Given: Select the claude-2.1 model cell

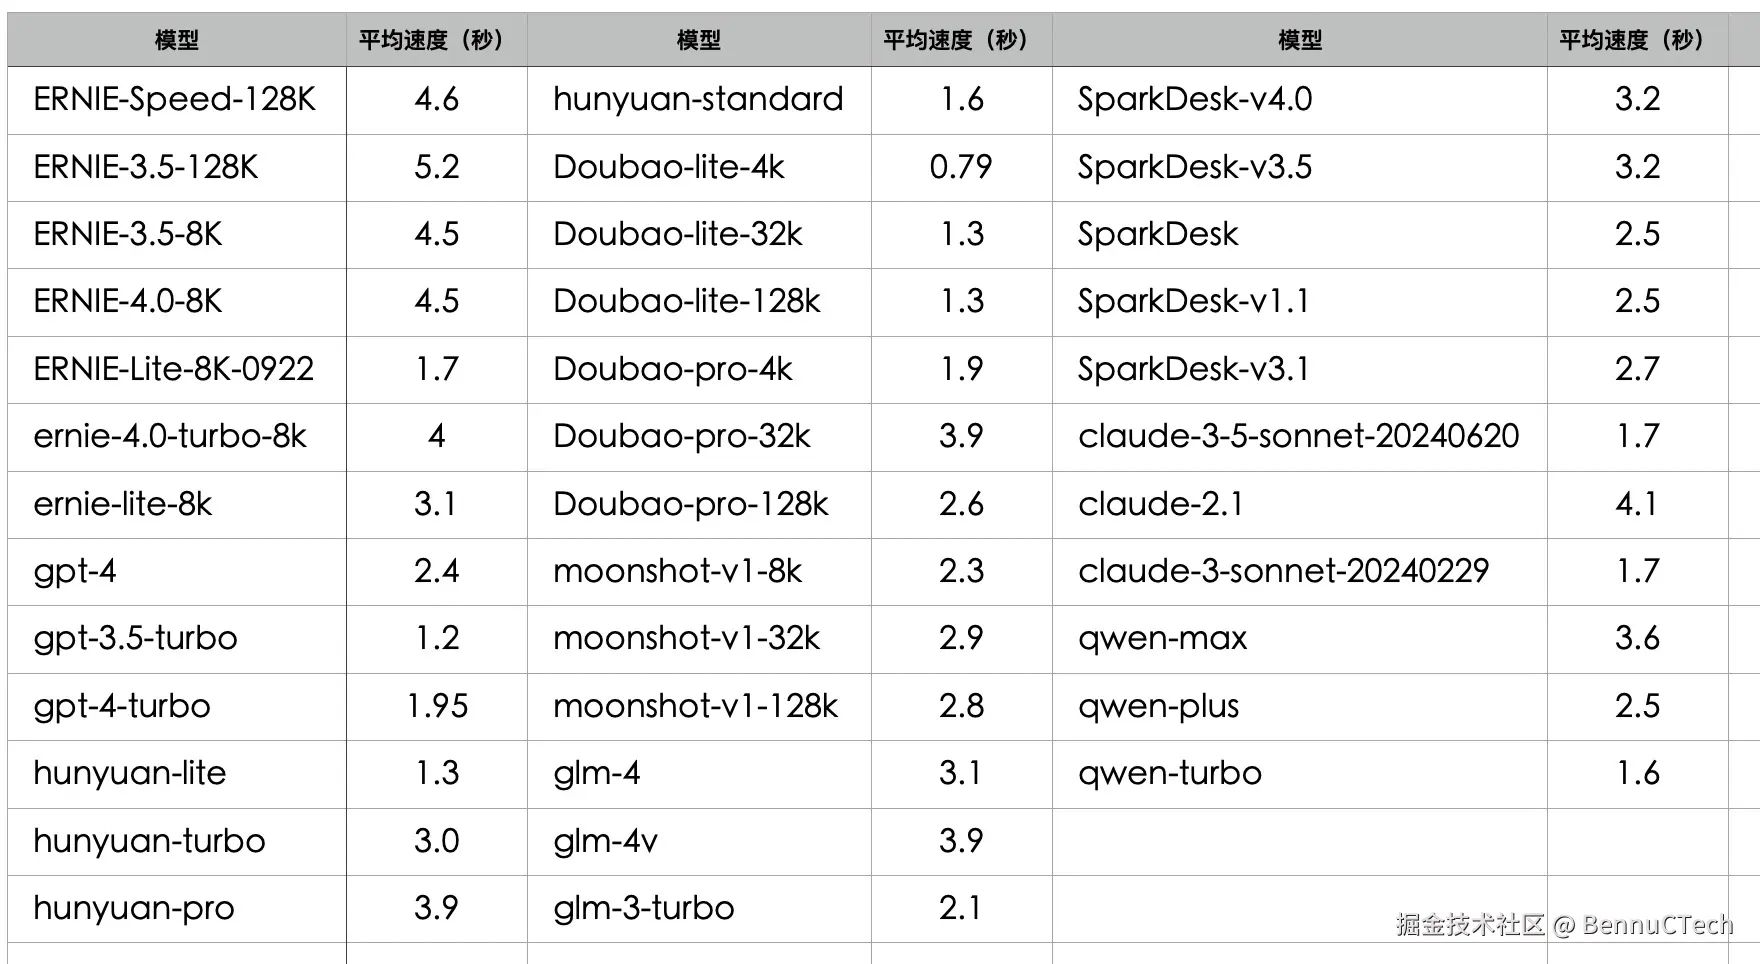Looking at the screenshot, I should (1161, 504).
